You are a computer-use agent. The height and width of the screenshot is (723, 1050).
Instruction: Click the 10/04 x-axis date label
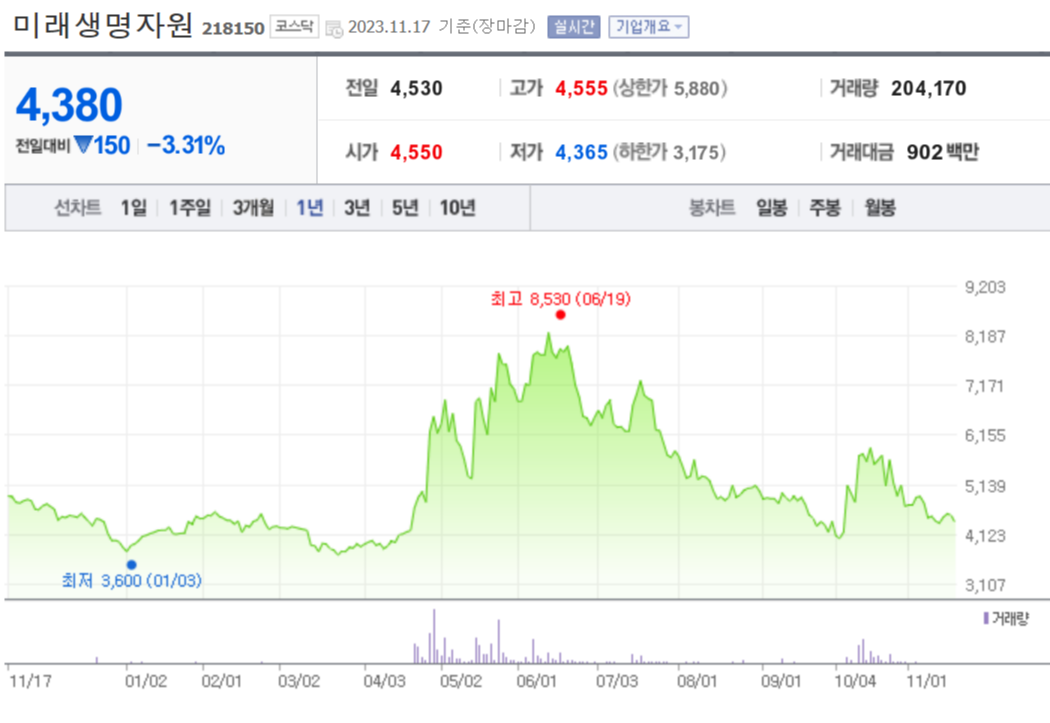(854, 681)
